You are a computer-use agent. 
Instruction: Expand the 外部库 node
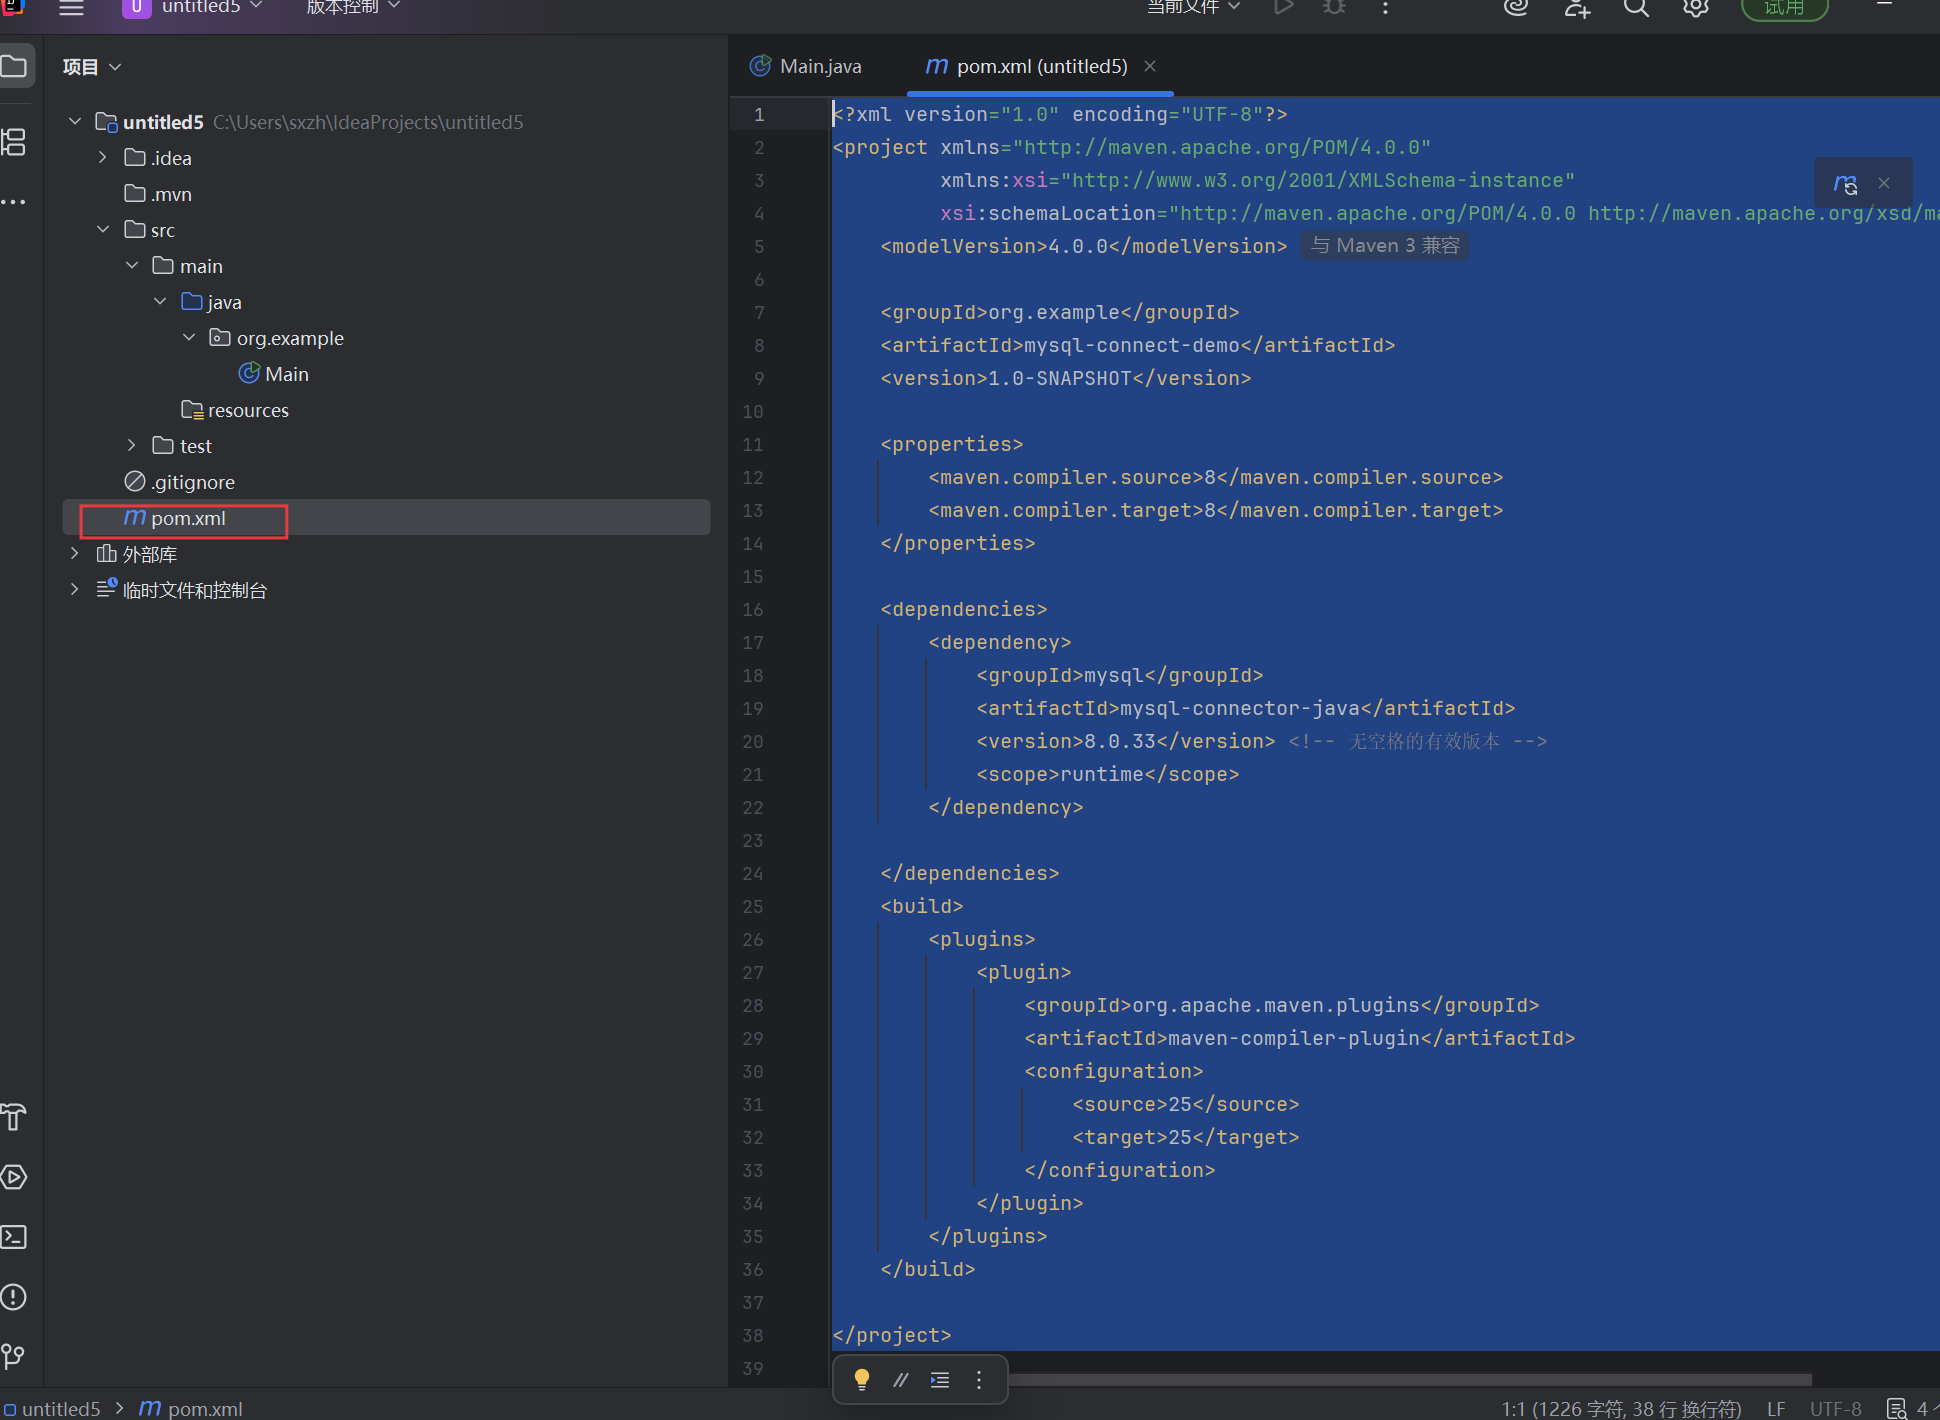(x=75, y=553)
